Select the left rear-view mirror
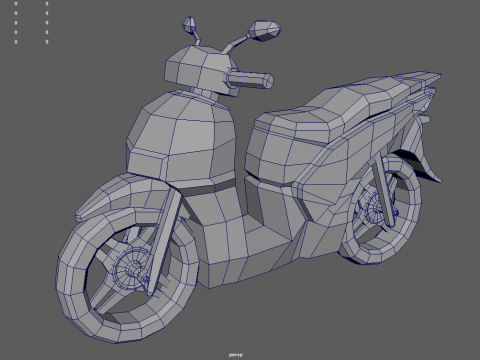This screenshot has height=360, width=480. tap(190, 24)
